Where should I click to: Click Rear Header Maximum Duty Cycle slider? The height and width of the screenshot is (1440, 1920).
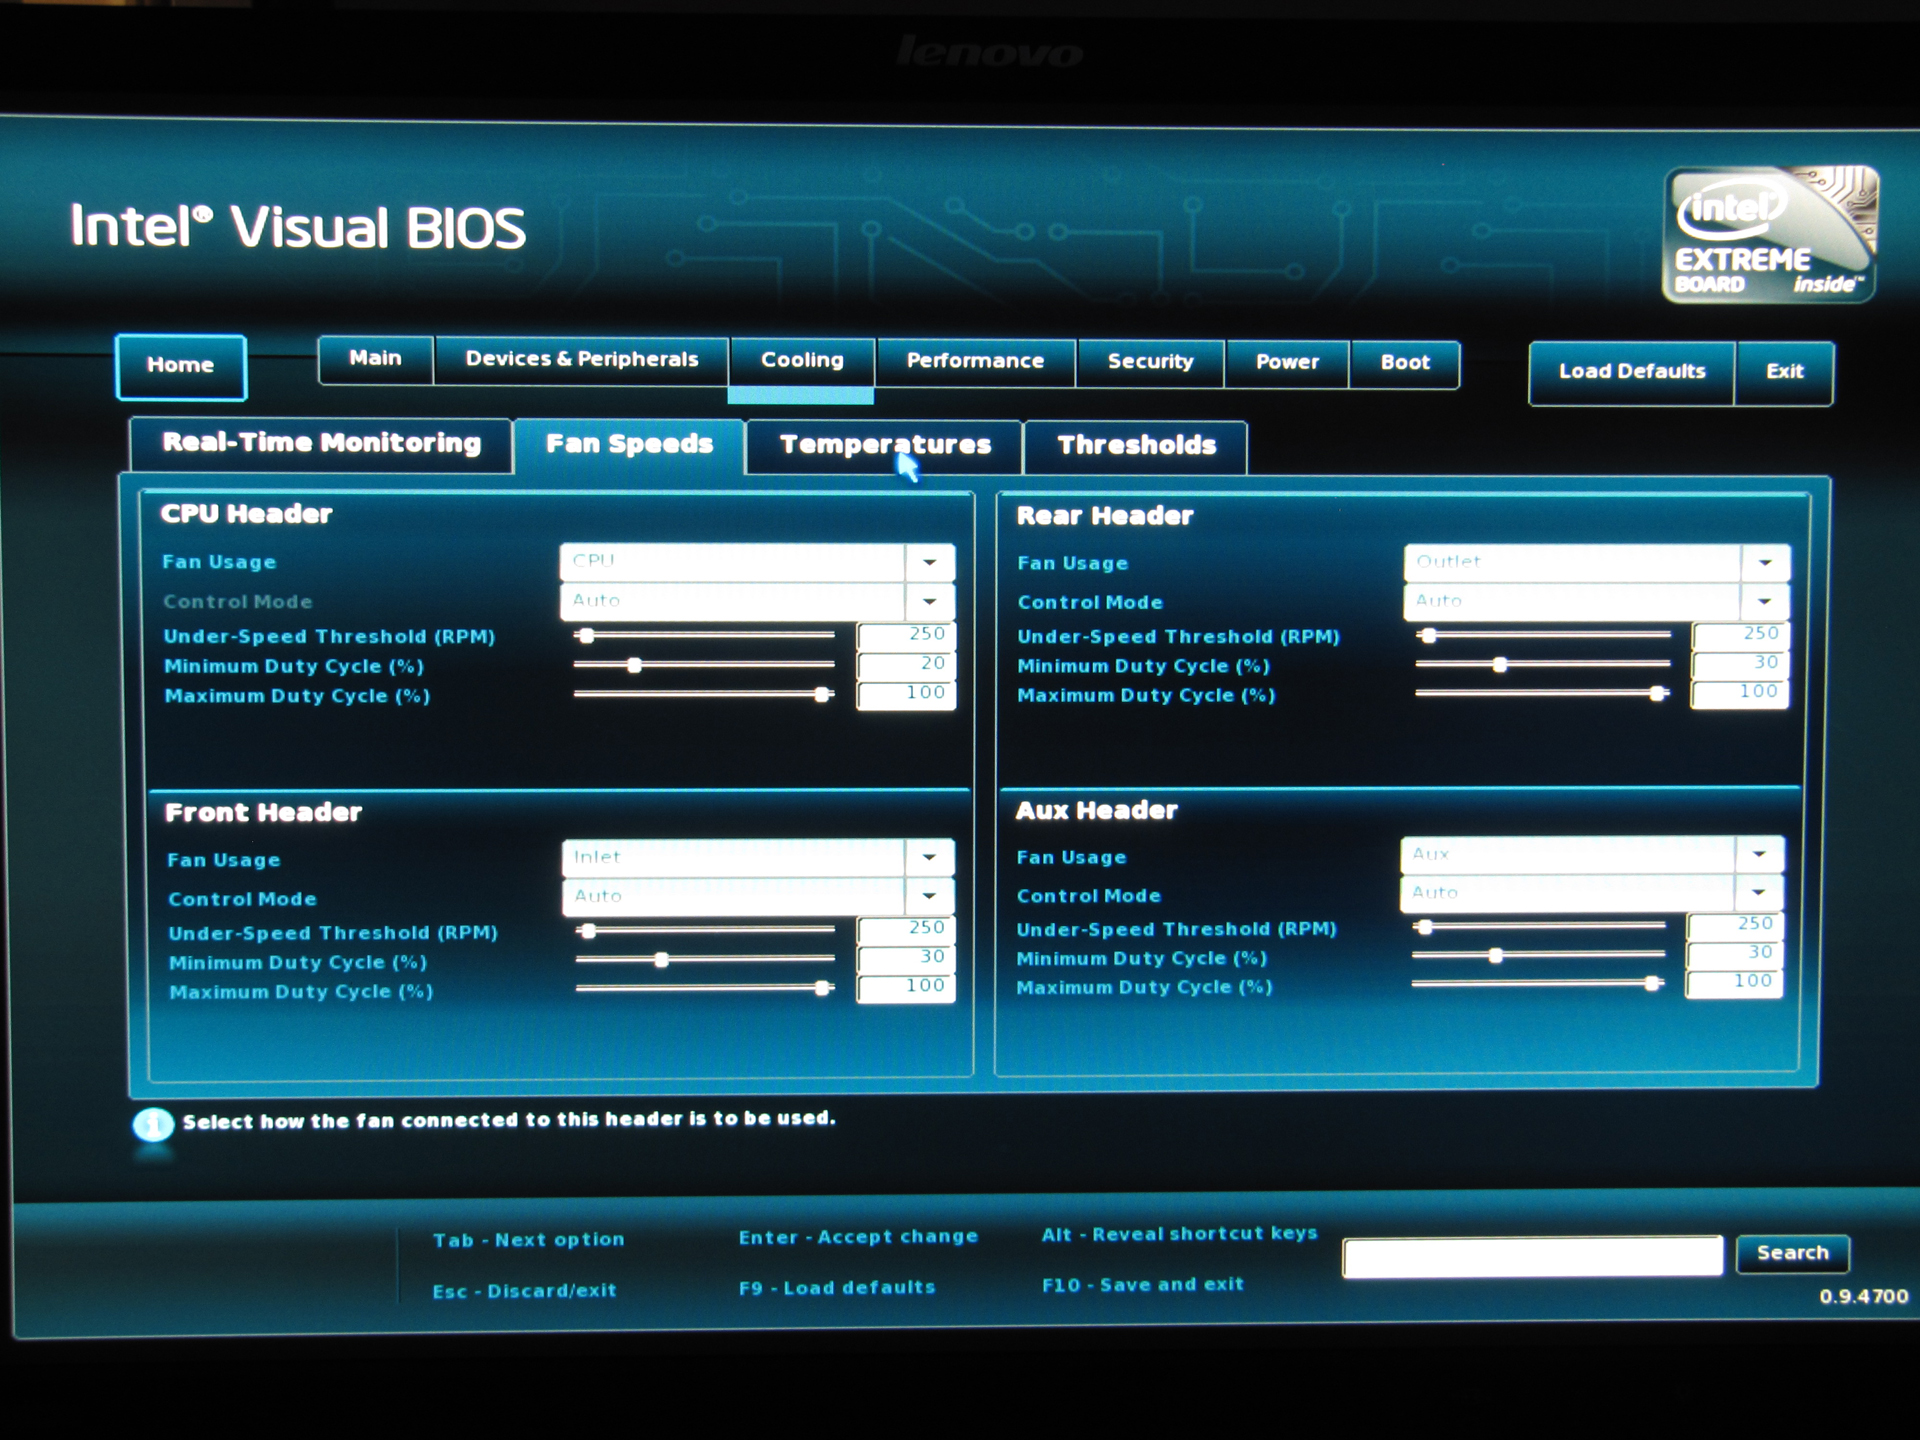pyautogui.click(x=1543, y=693)
